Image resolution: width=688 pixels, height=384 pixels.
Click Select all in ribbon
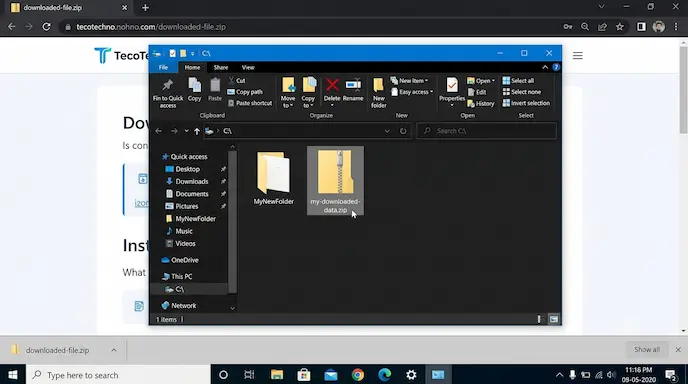[x=518, y=81]
